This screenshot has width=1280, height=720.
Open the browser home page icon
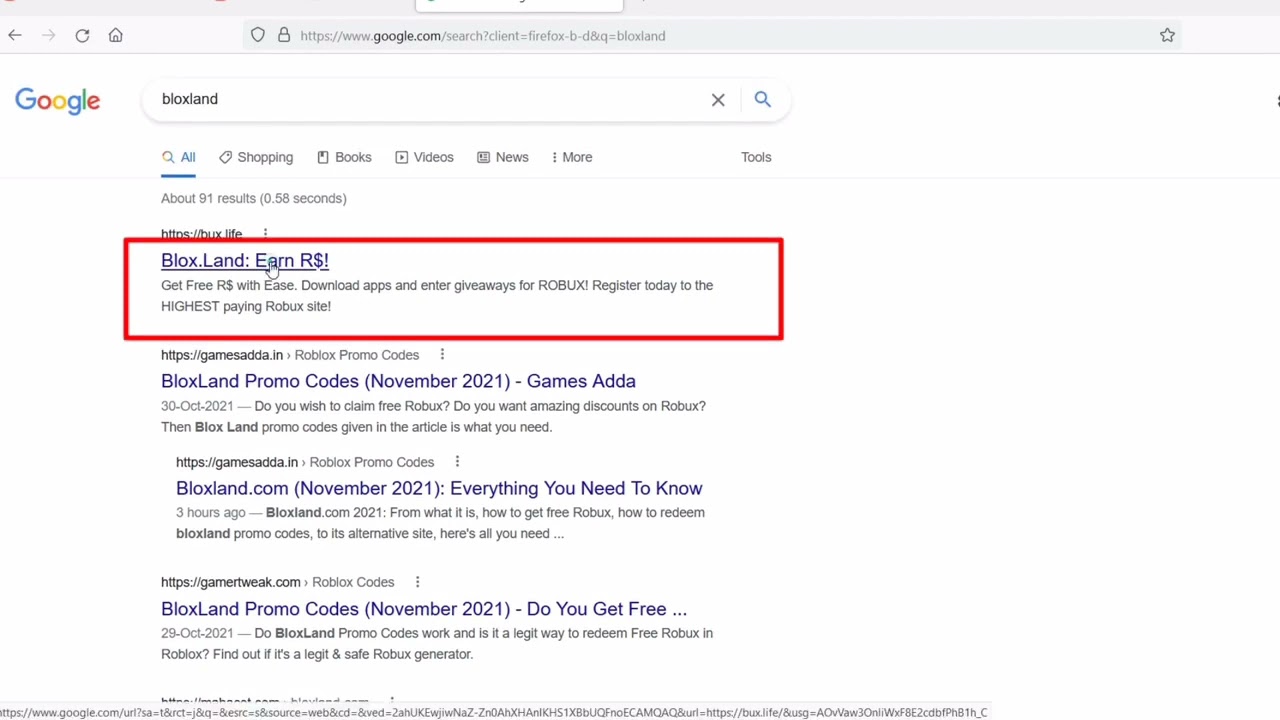coord(116,36)
